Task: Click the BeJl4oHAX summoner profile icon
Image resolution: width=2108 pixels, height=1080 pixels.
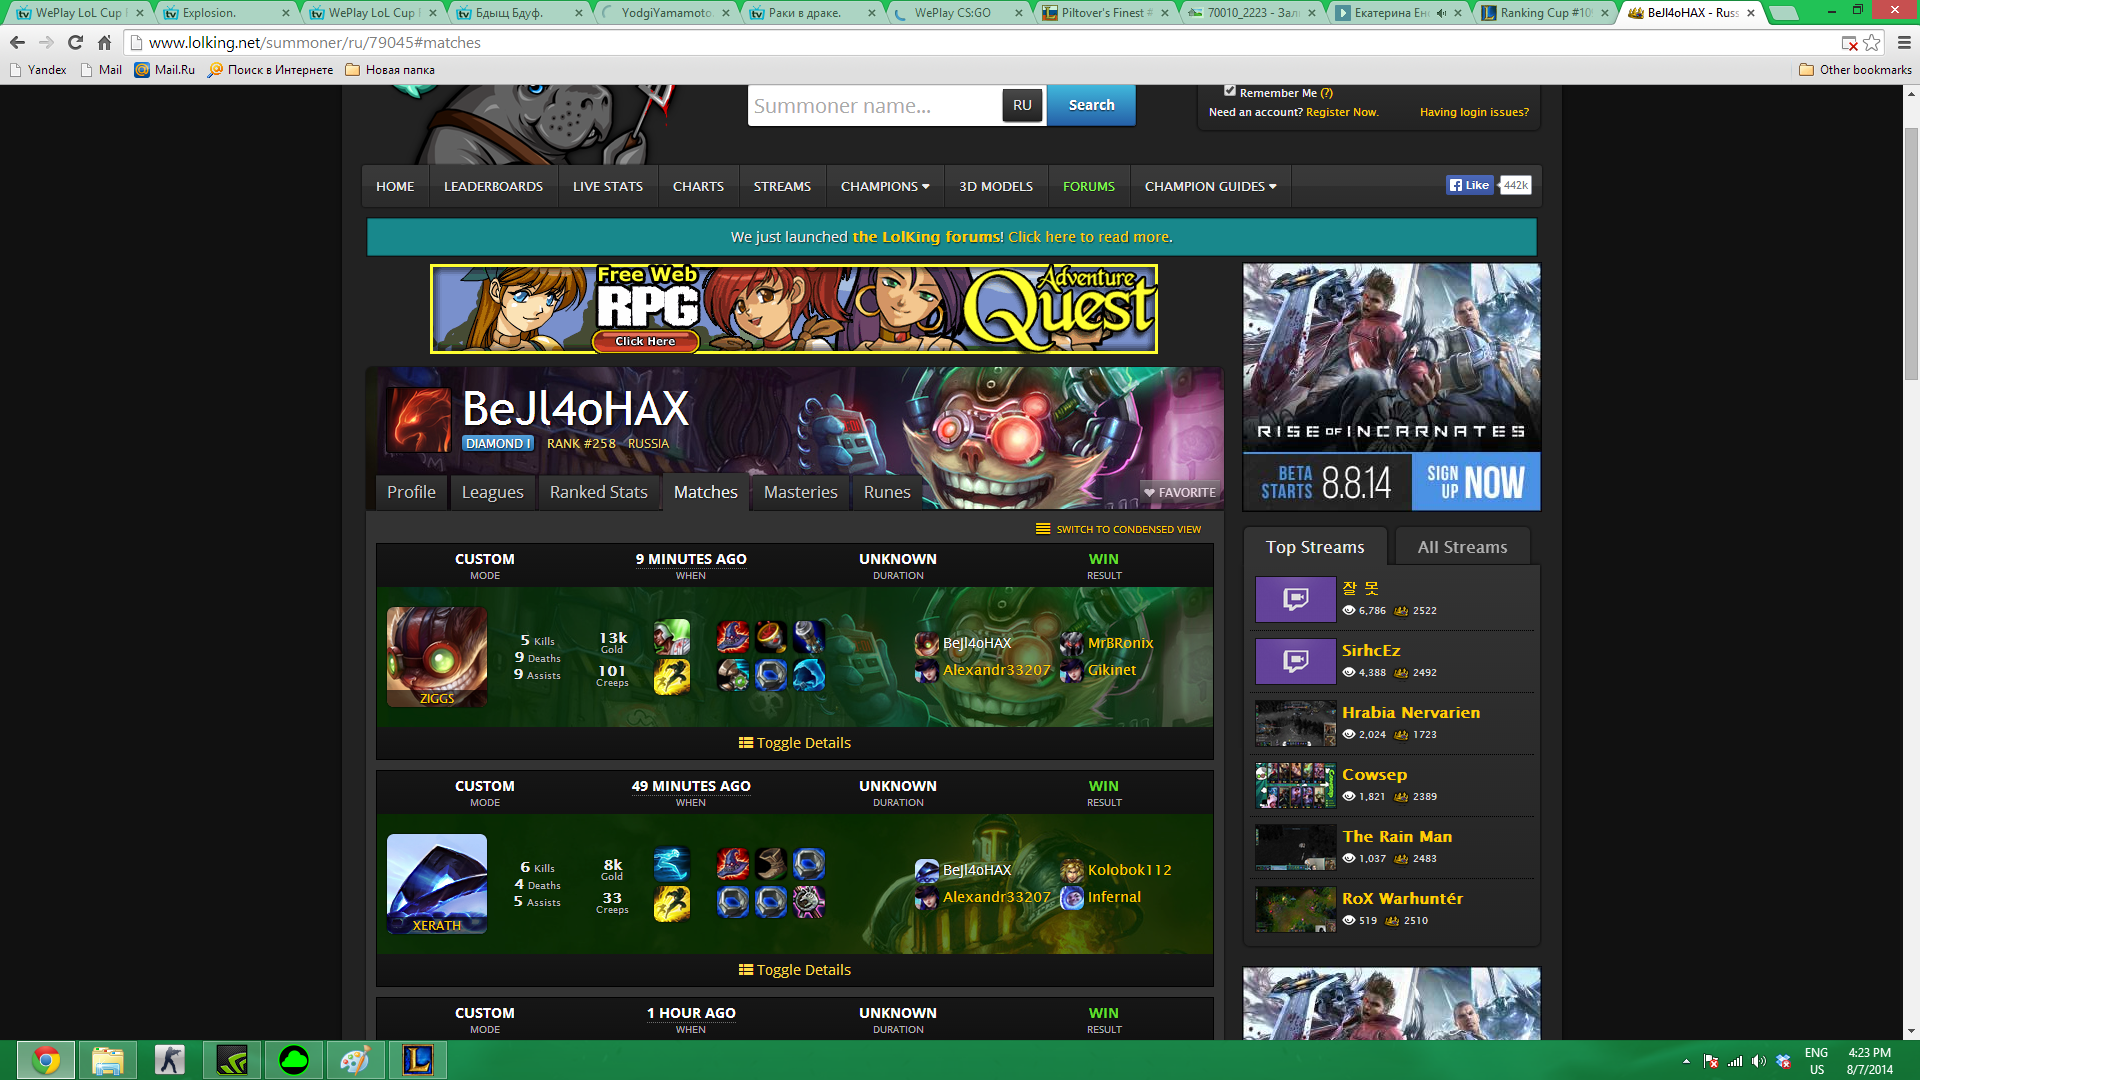Action: [x=419, y=420]
